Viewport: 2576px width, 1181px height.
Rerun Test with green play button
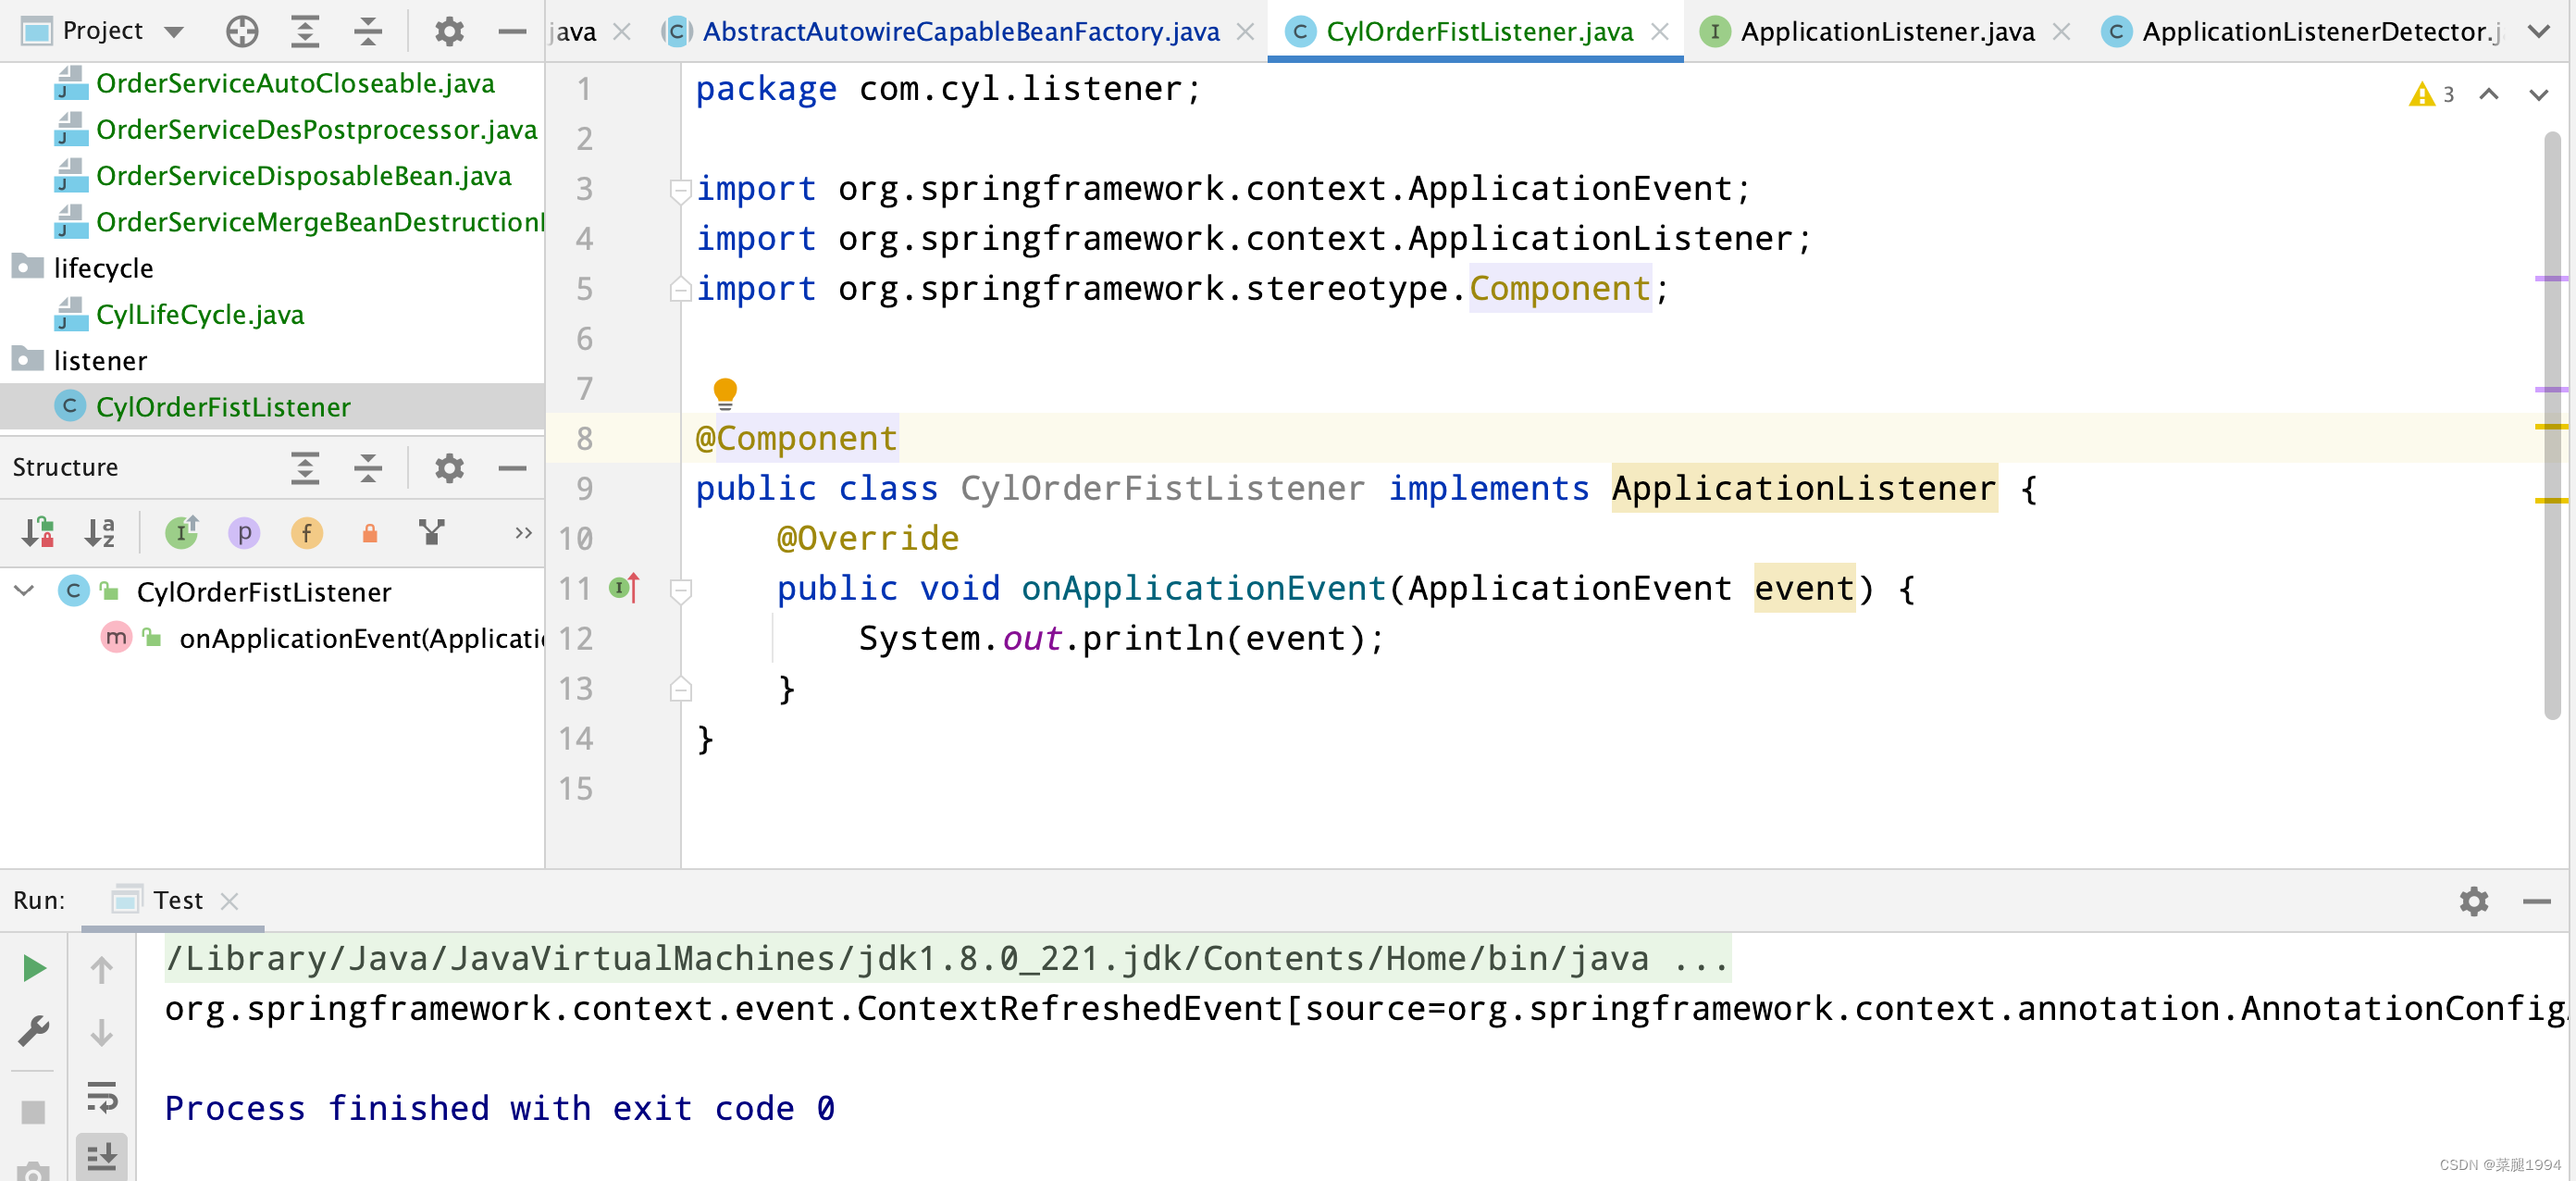click(34, 967)
